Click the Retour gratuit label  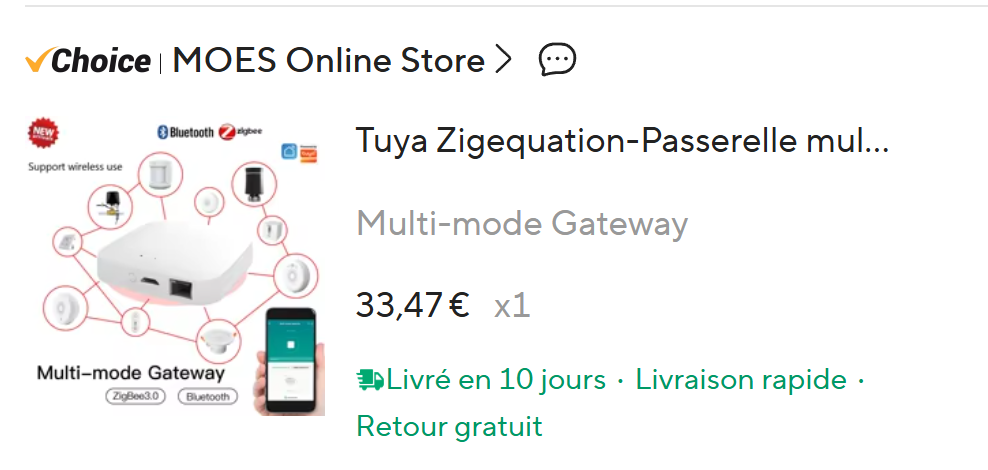[x=449, y=427]
